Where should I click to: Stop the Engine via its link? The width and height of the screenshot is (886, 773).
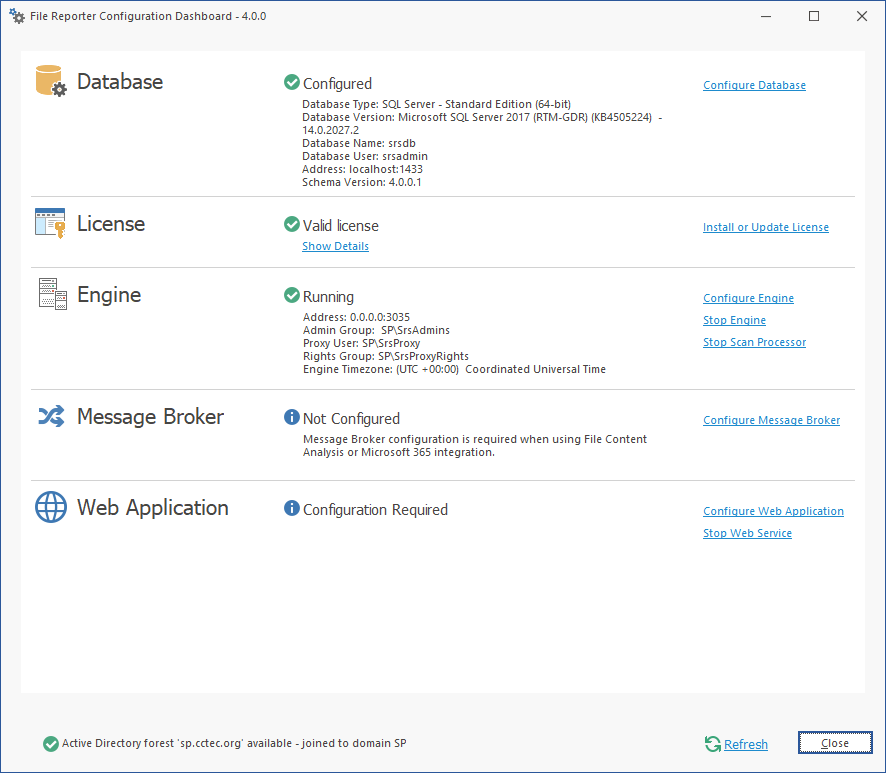click(734, 320)
